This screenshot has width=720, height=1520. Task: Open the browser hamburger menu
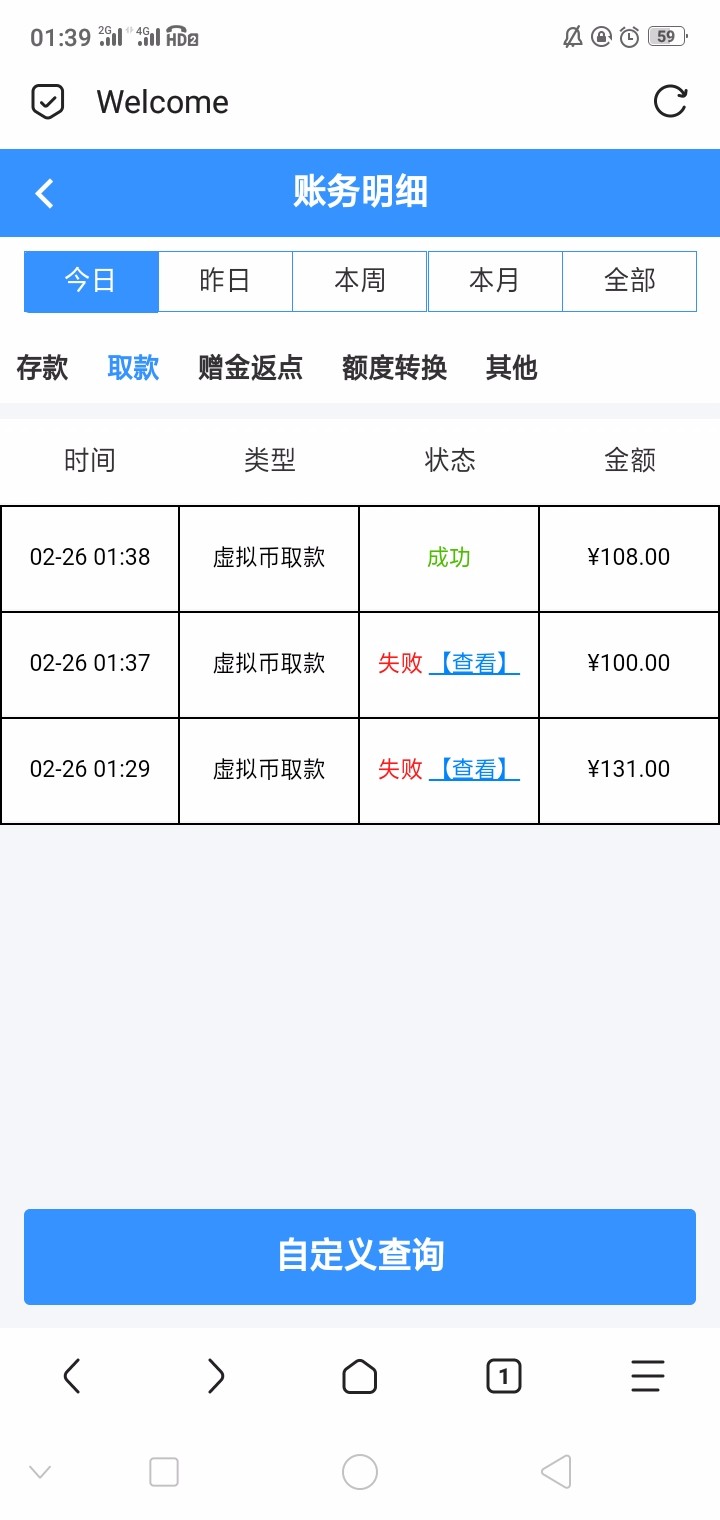[648, 1377]
